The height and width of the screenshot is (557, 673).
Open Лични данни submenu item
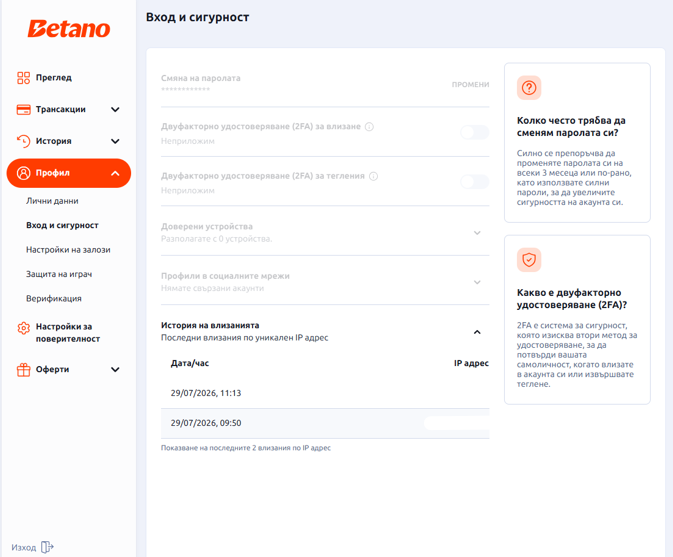click(52, 201)
